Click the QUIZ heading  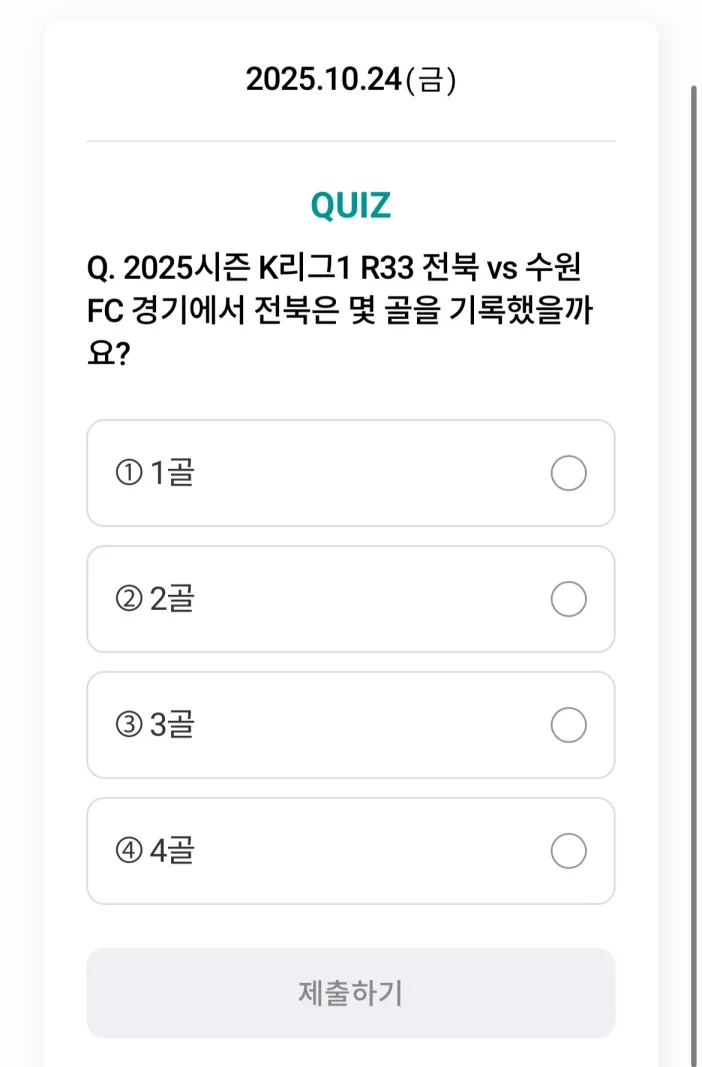(x=351, y=204)
